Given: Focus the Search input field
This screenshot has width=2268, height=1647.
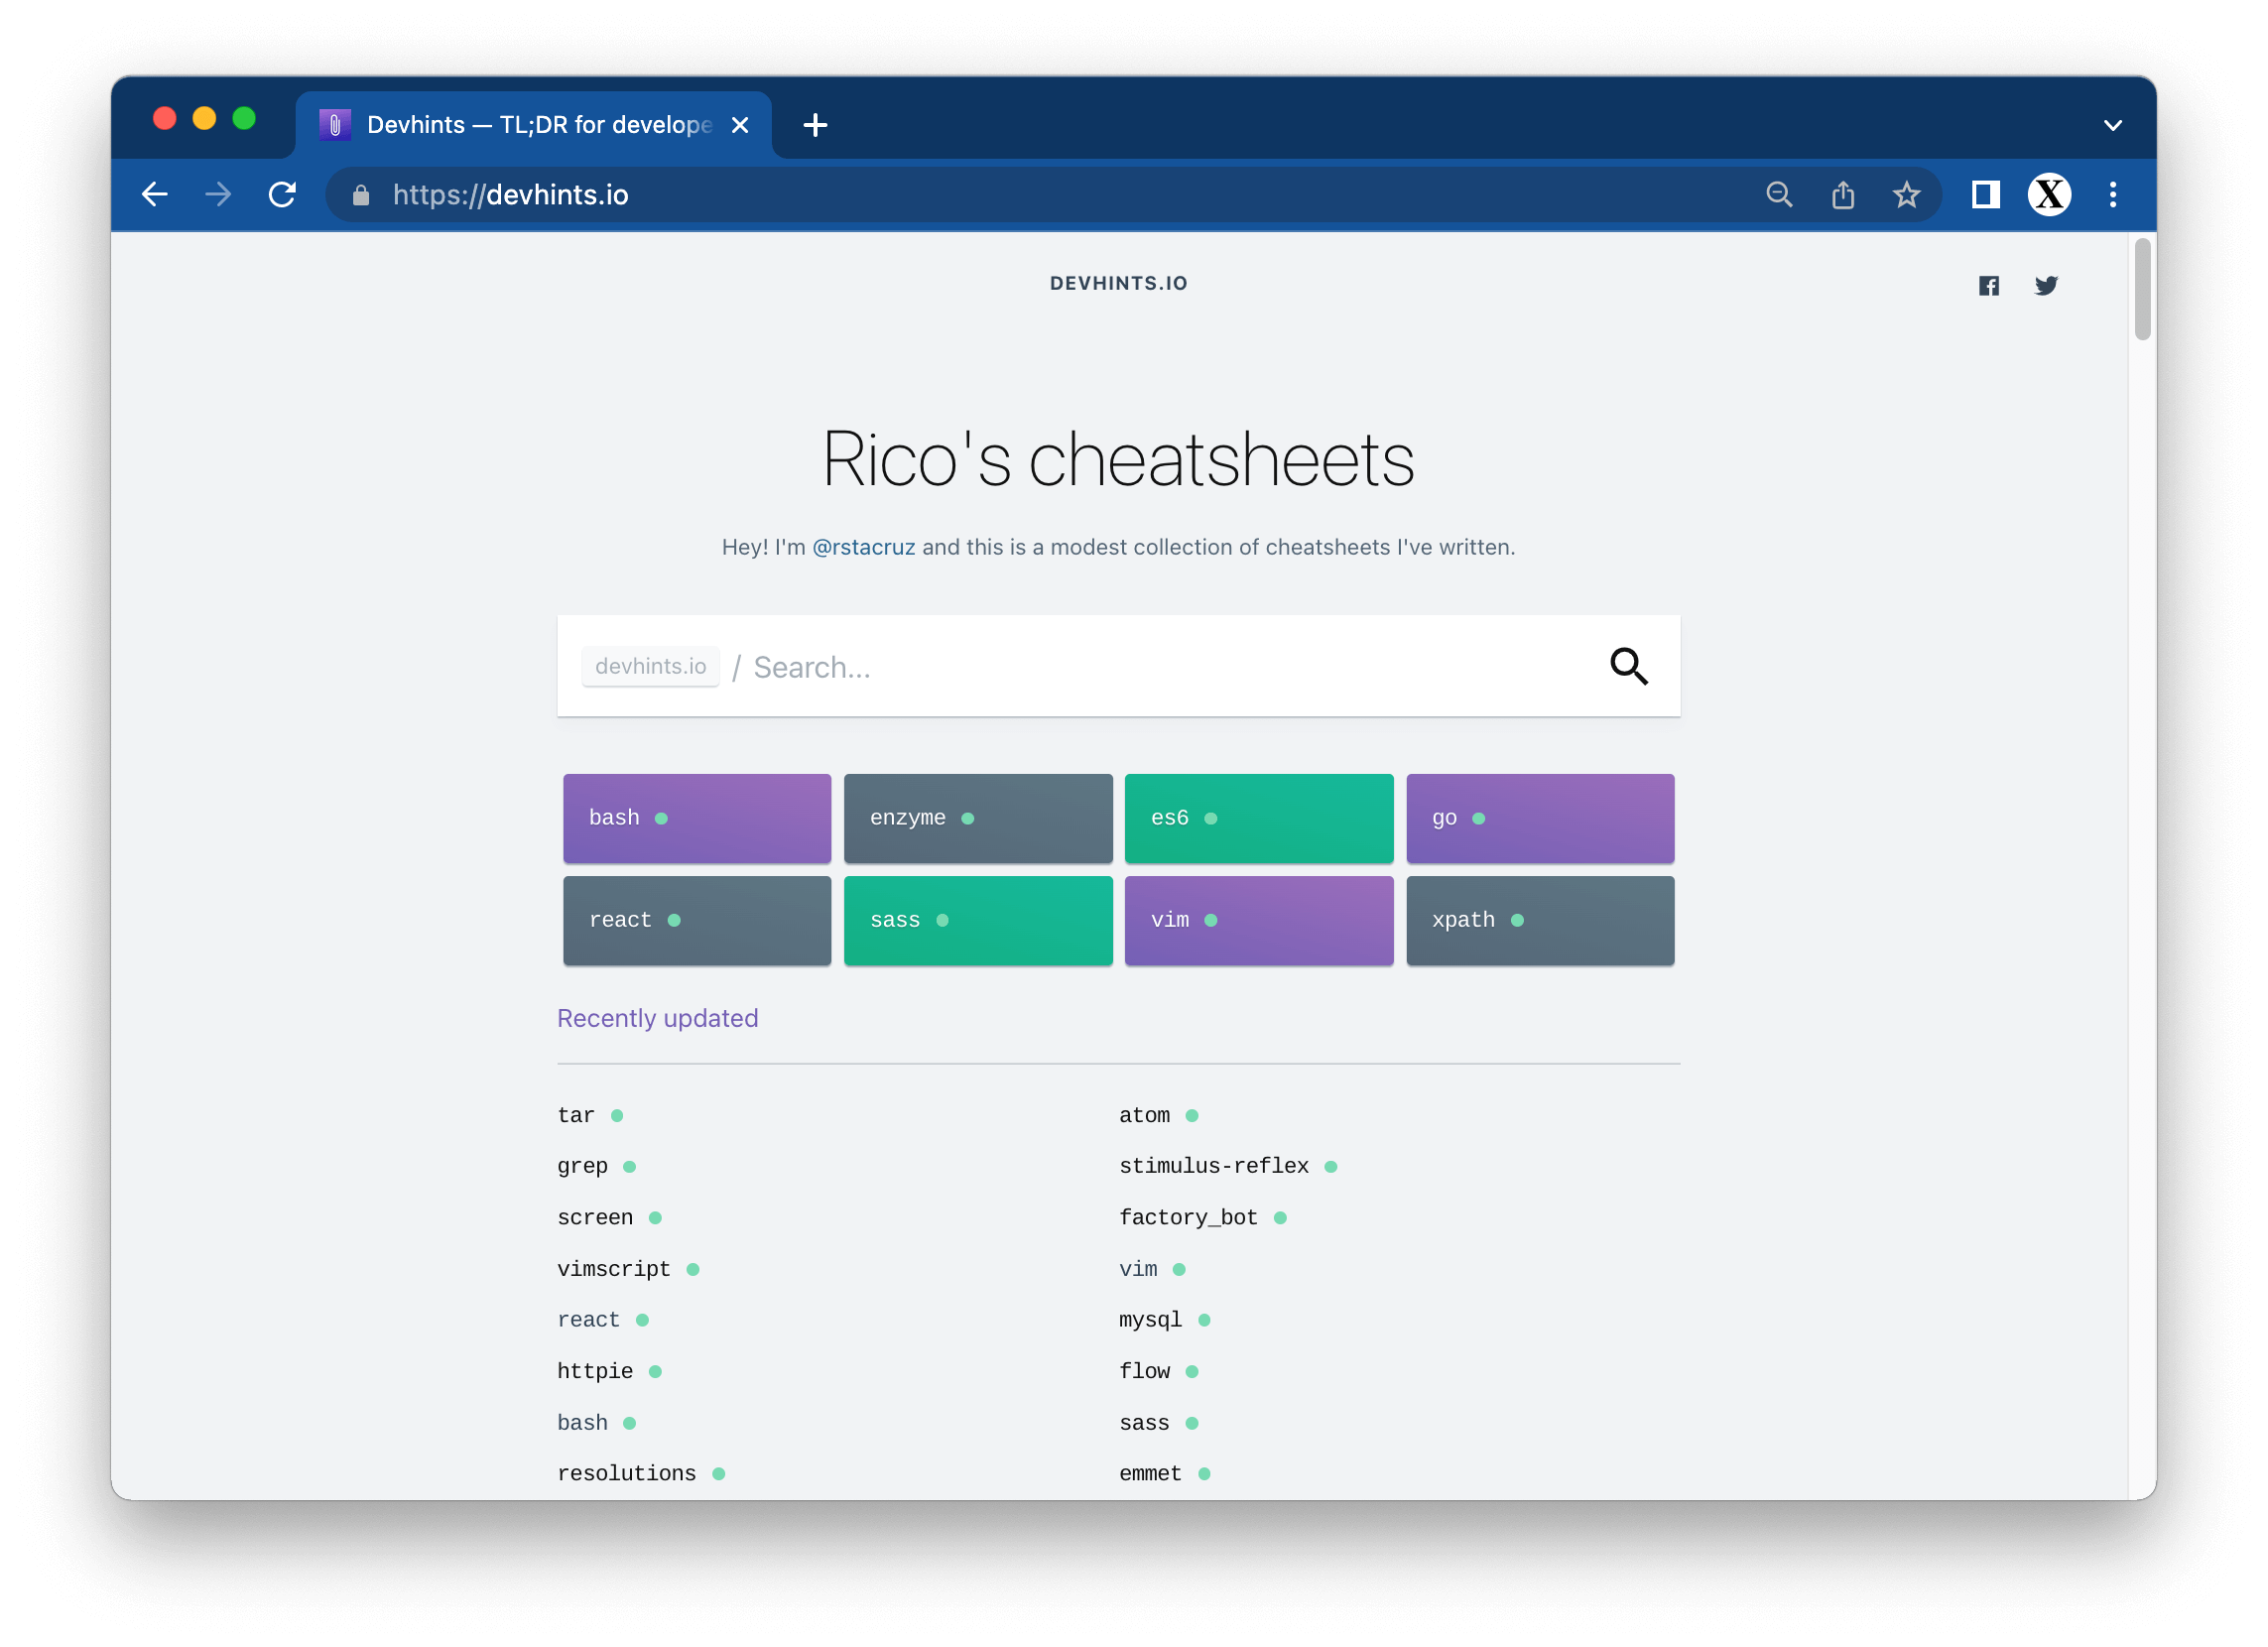Looking at the screenshot, I should pyautogui.click(x=1150, y=667).
